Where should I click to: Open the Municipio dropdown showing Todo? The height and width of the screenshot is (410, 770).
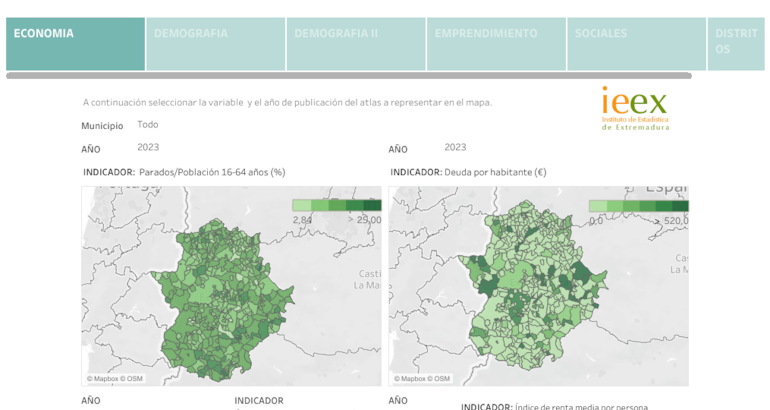[x=148, y=125]
